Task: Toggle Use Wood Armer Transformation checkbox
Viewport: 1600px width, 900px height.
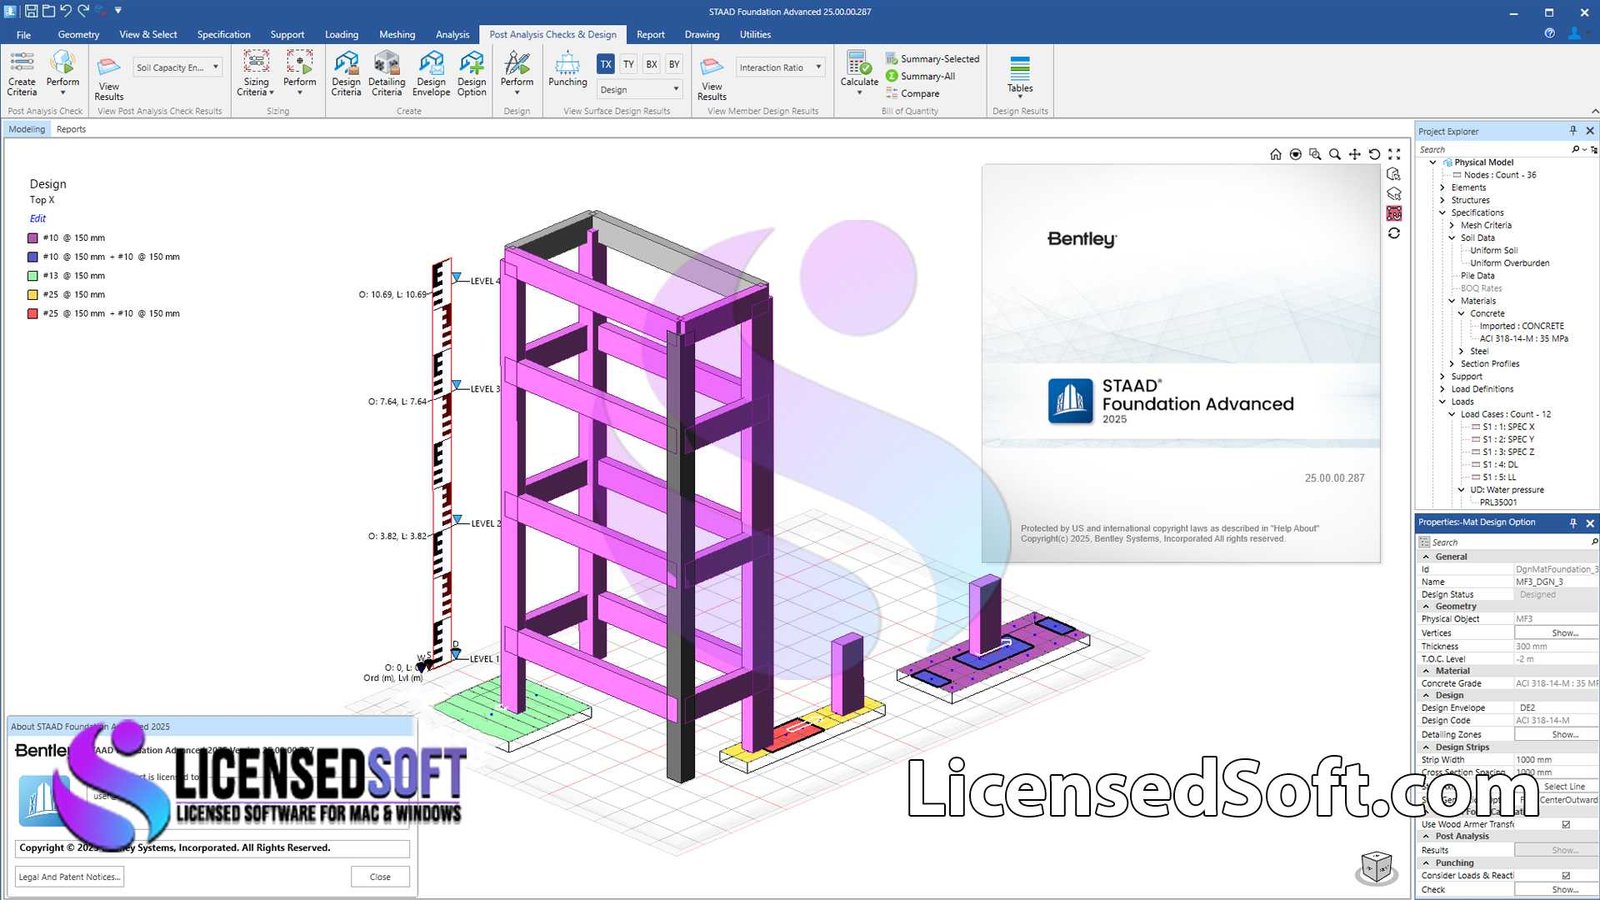Action: click(x=1566, y=825)
